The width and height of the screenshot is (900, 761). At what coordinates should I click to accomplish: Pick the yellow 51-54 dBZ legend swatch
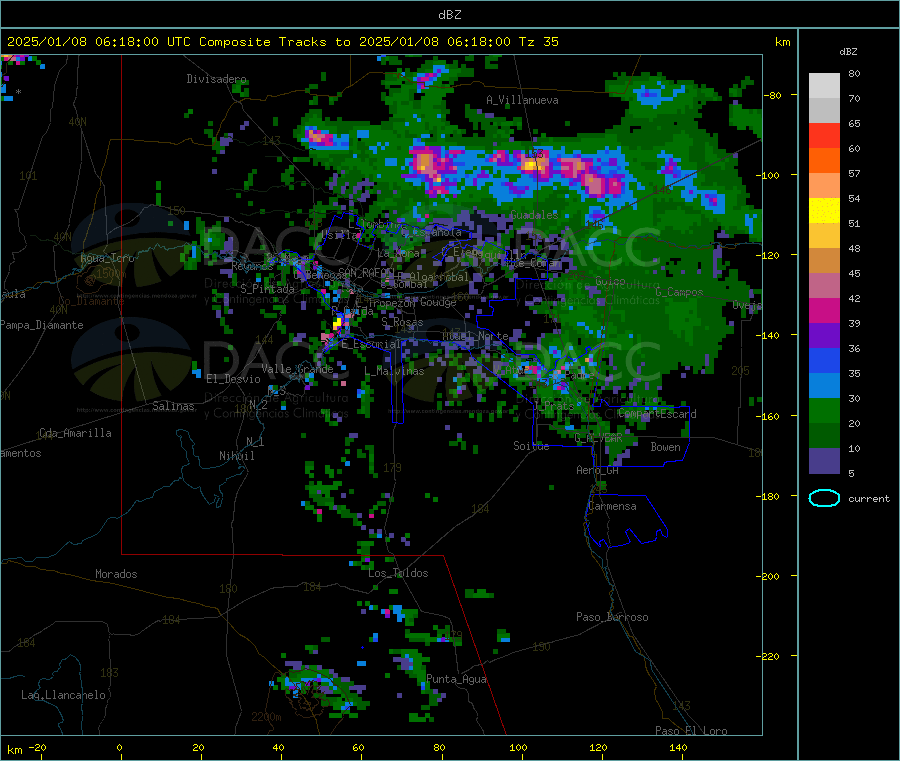(824, 211)
